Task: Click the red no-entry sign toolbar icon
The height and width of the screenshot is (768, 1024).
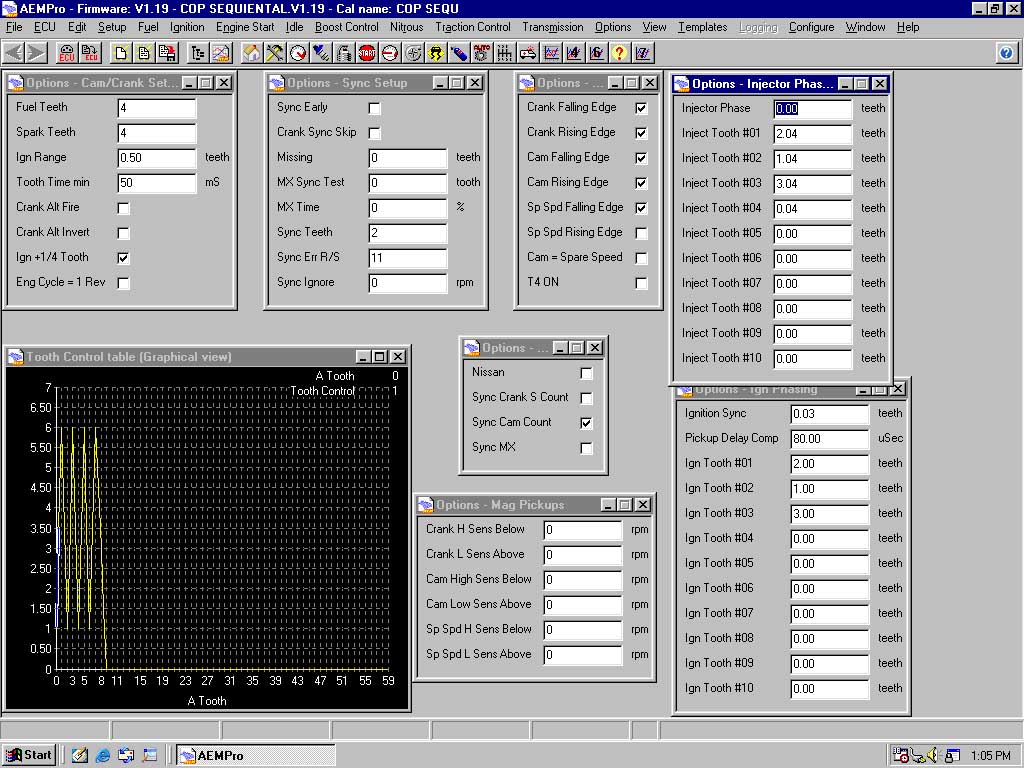Action: 390,53
